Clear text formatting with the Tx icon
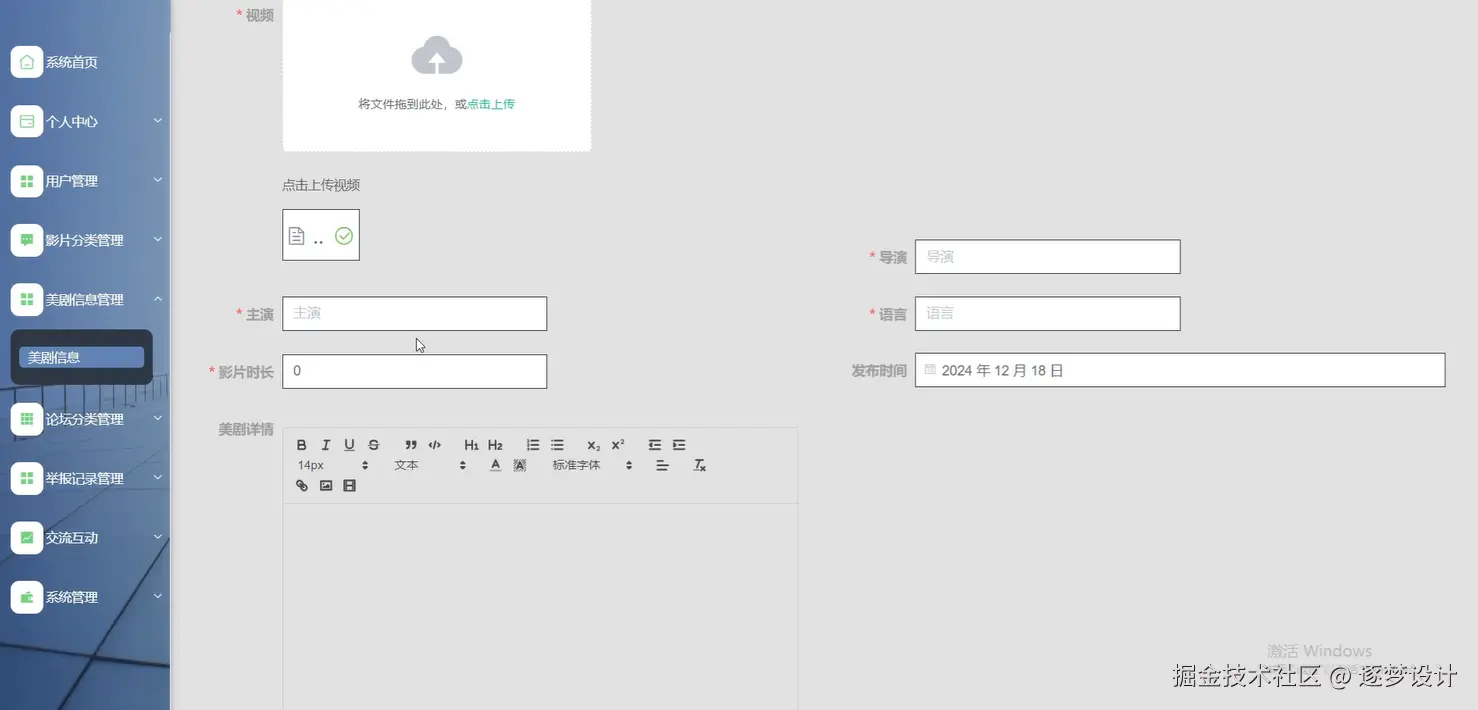The height and width of the screenshot is (710, 1478). coord(699,464)
